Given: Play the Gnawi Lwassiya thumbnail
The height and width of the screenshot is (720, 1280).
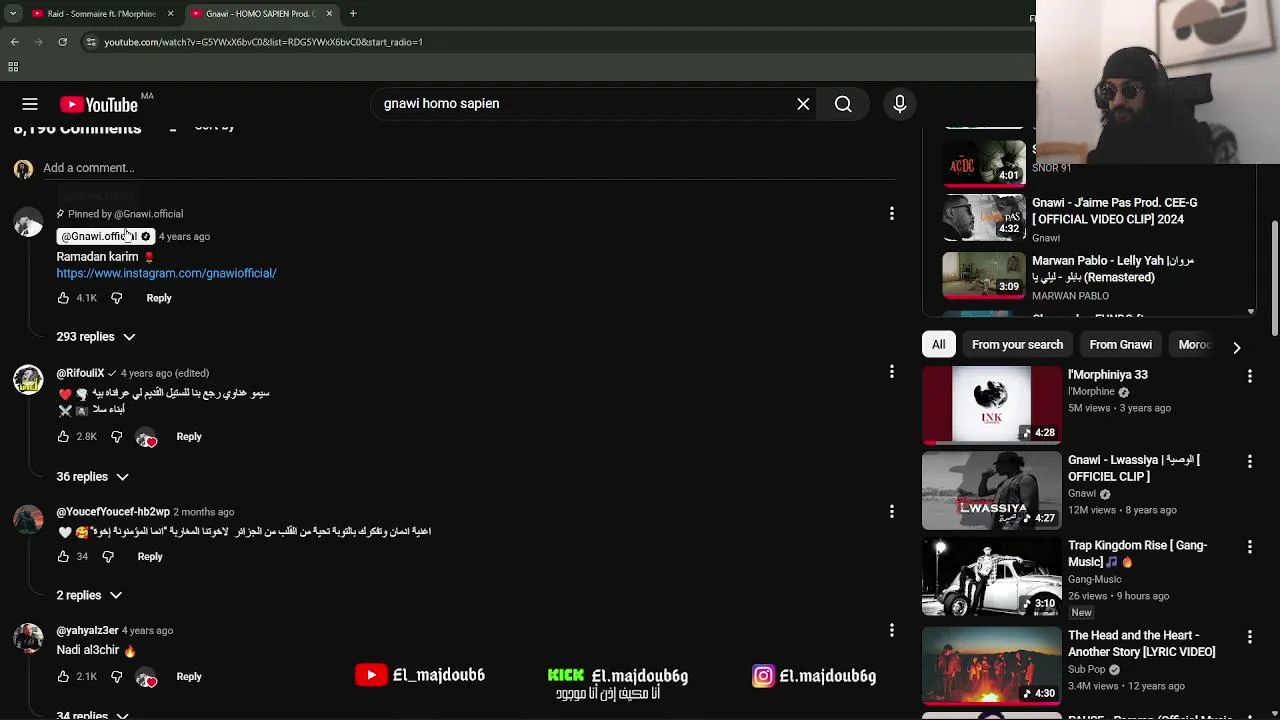Looking at the screenshot, I should 991,490.
